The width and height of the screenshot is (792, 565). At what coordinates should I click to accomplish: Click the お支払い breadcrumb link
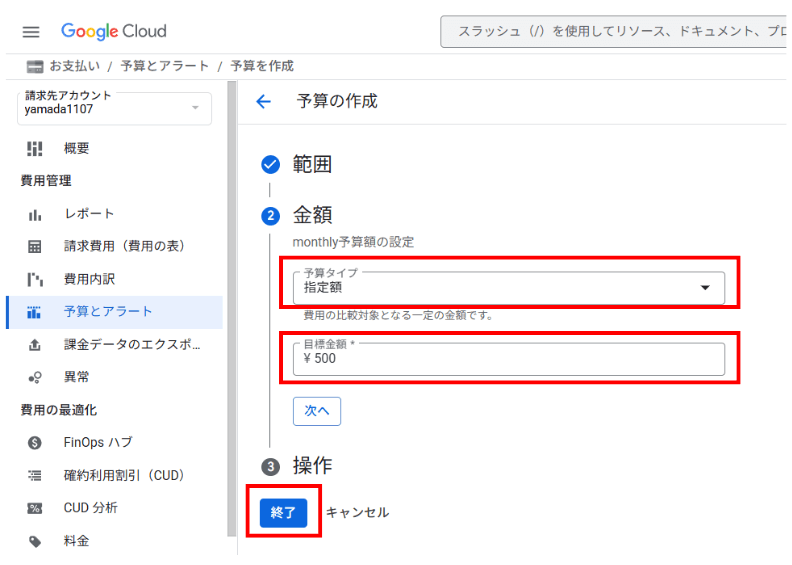pyautogui.click(x=74, y=66)
